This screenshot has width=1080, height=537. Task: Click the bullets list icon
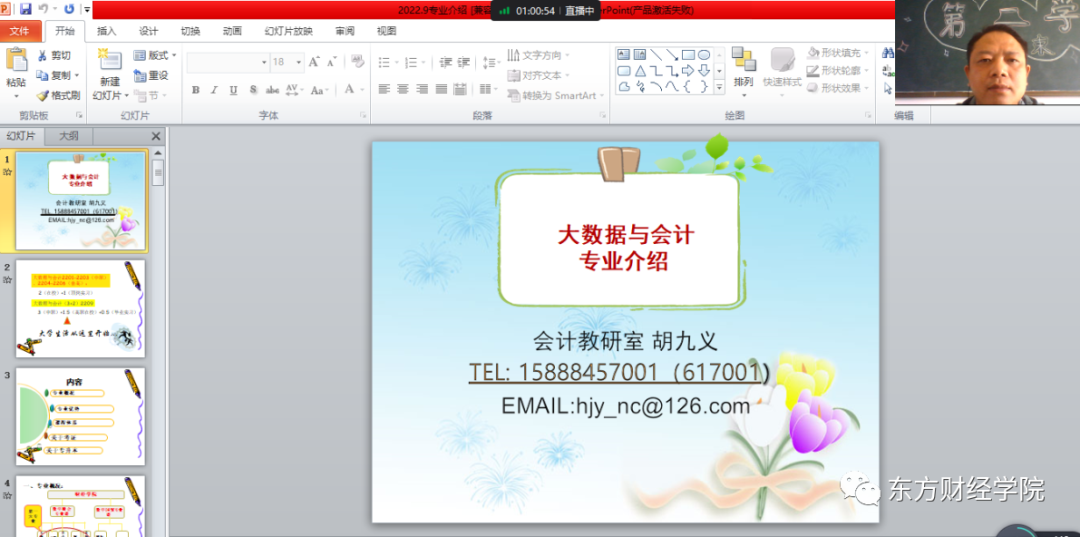point(384,62)
